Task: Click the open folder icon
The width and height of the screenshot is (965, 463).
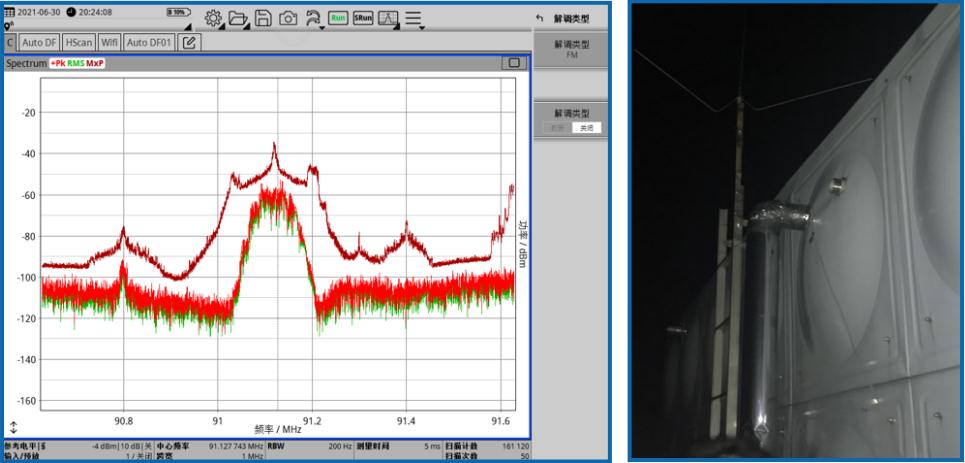Action: point(238,18)
